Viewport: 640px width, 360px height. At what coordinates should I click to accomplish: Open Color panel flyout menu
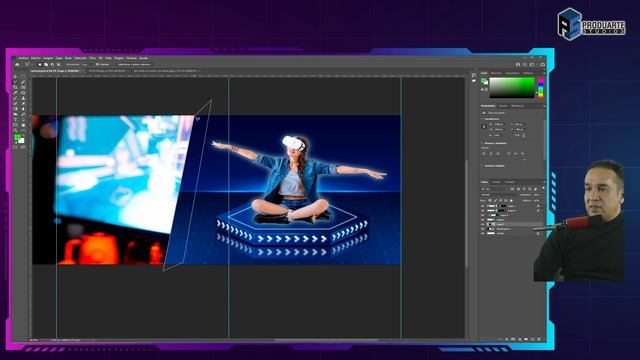pos(544,73)
